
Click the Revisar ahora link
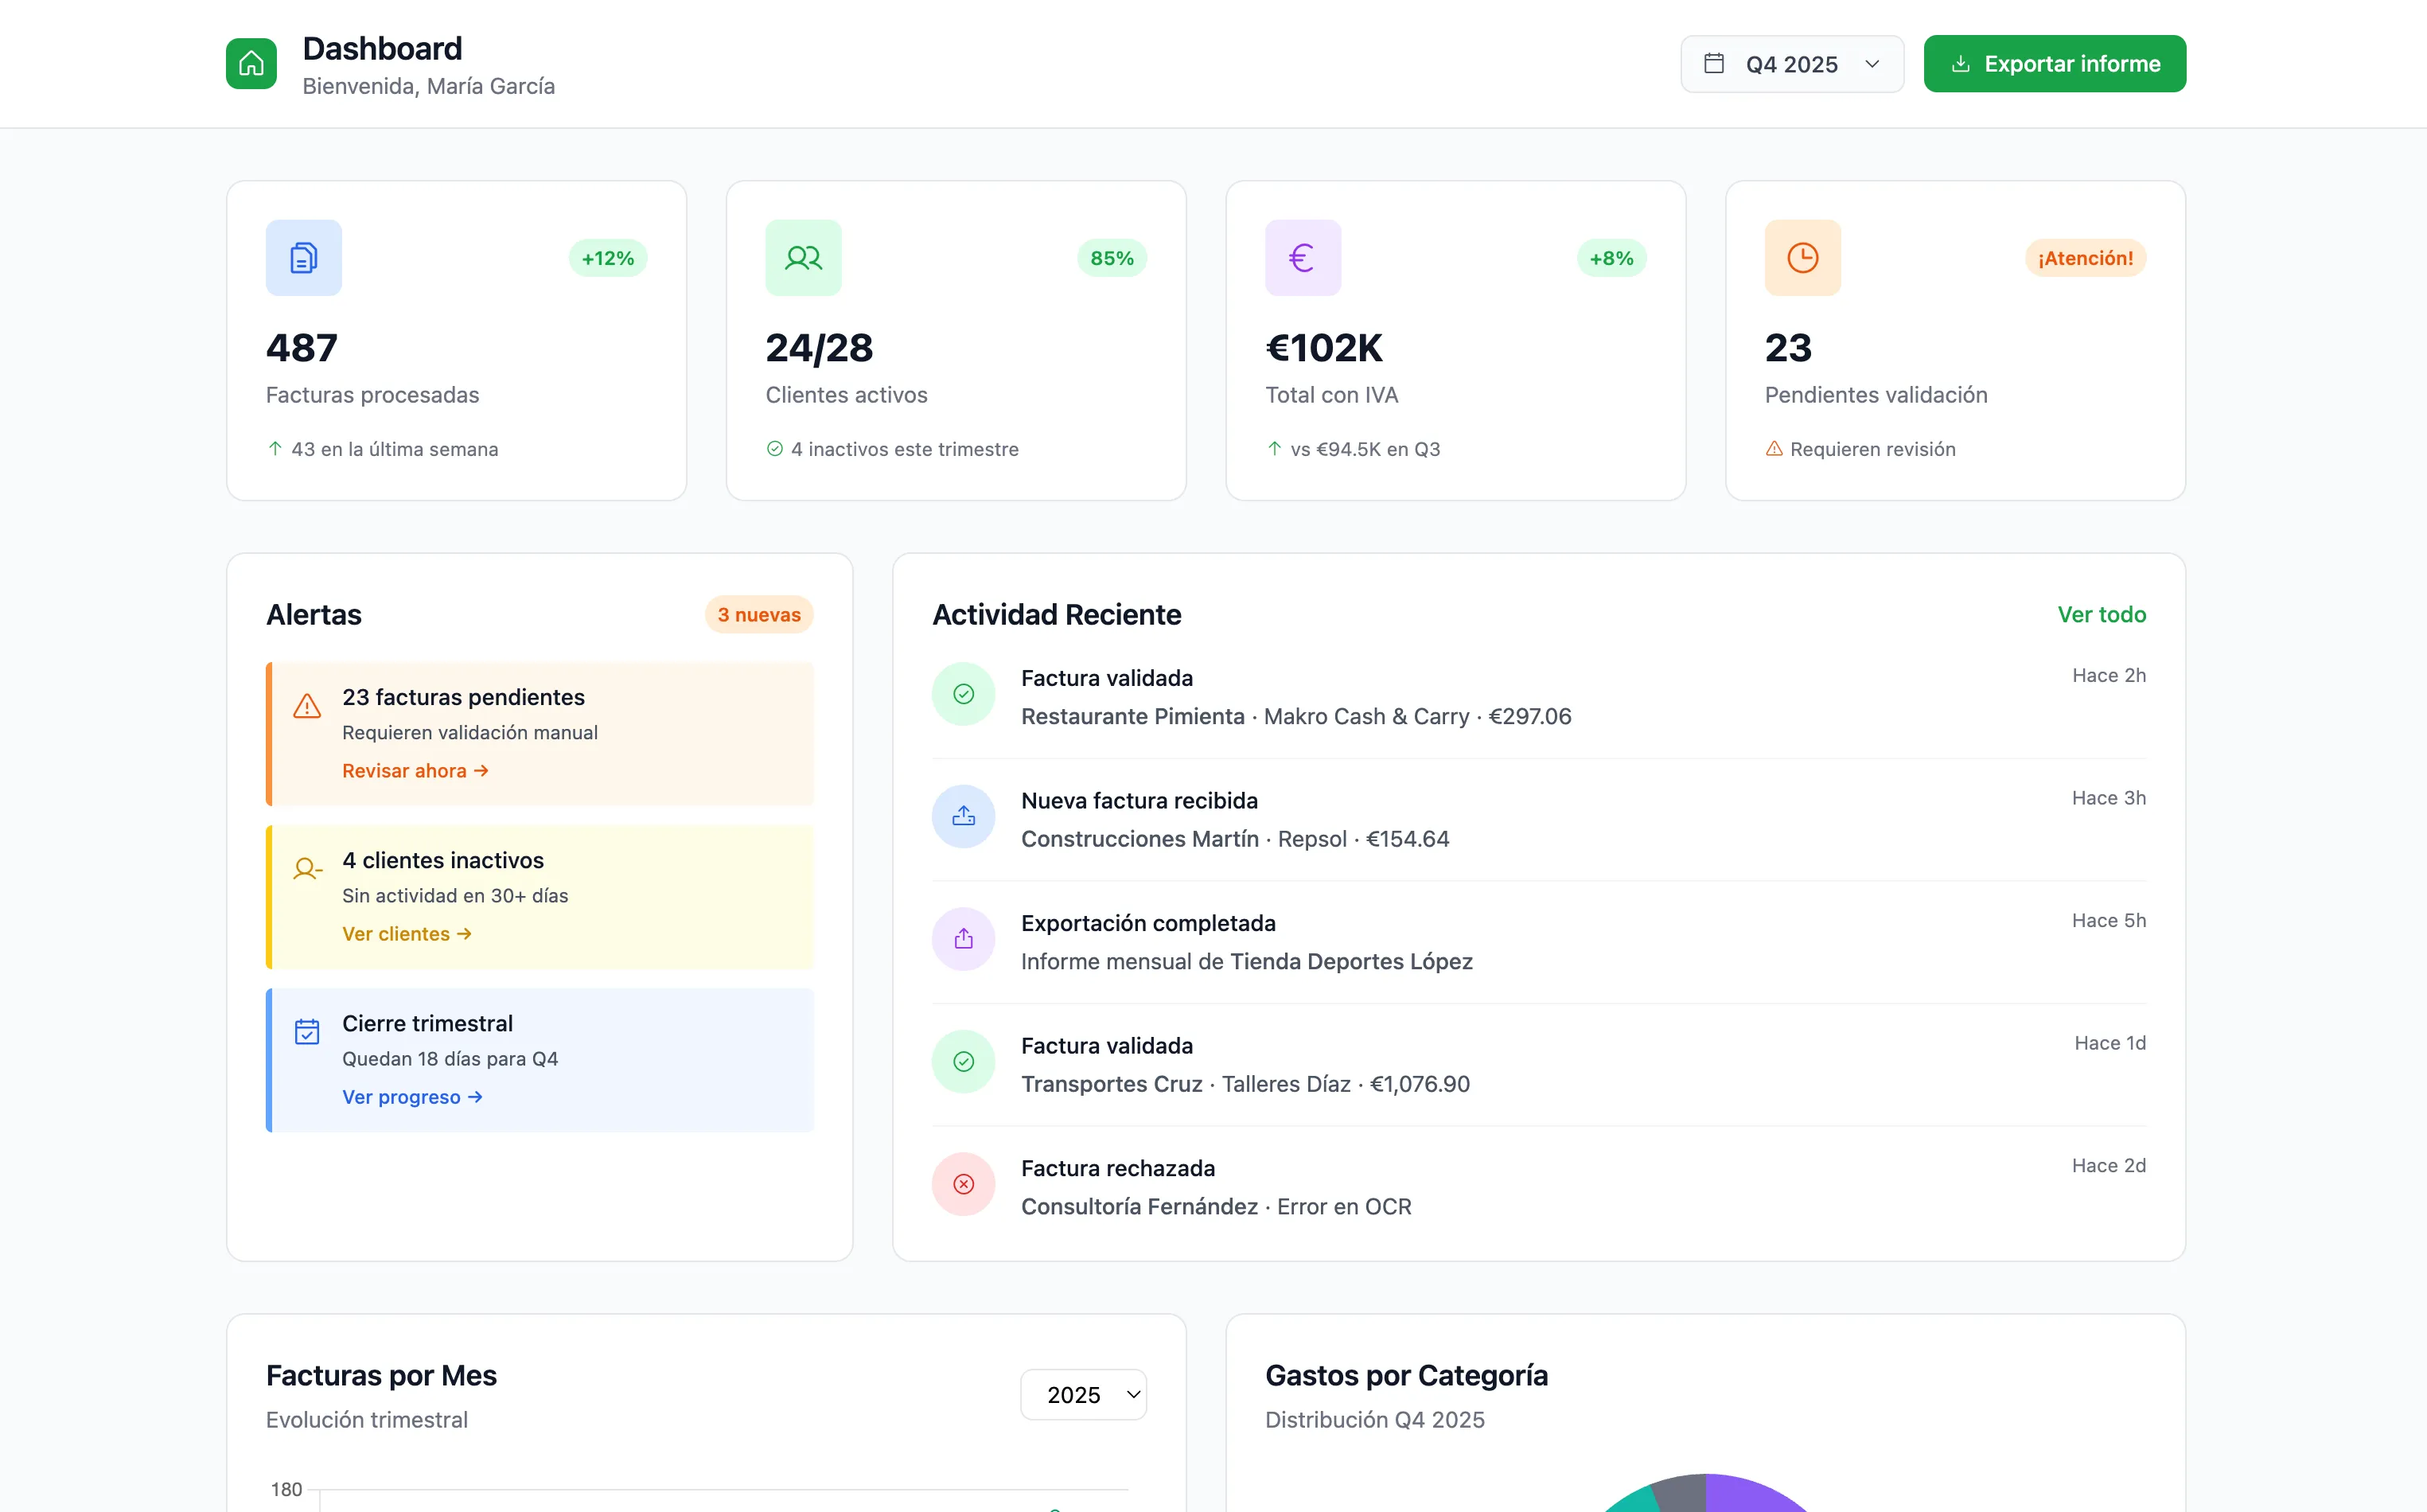point(415,771)
